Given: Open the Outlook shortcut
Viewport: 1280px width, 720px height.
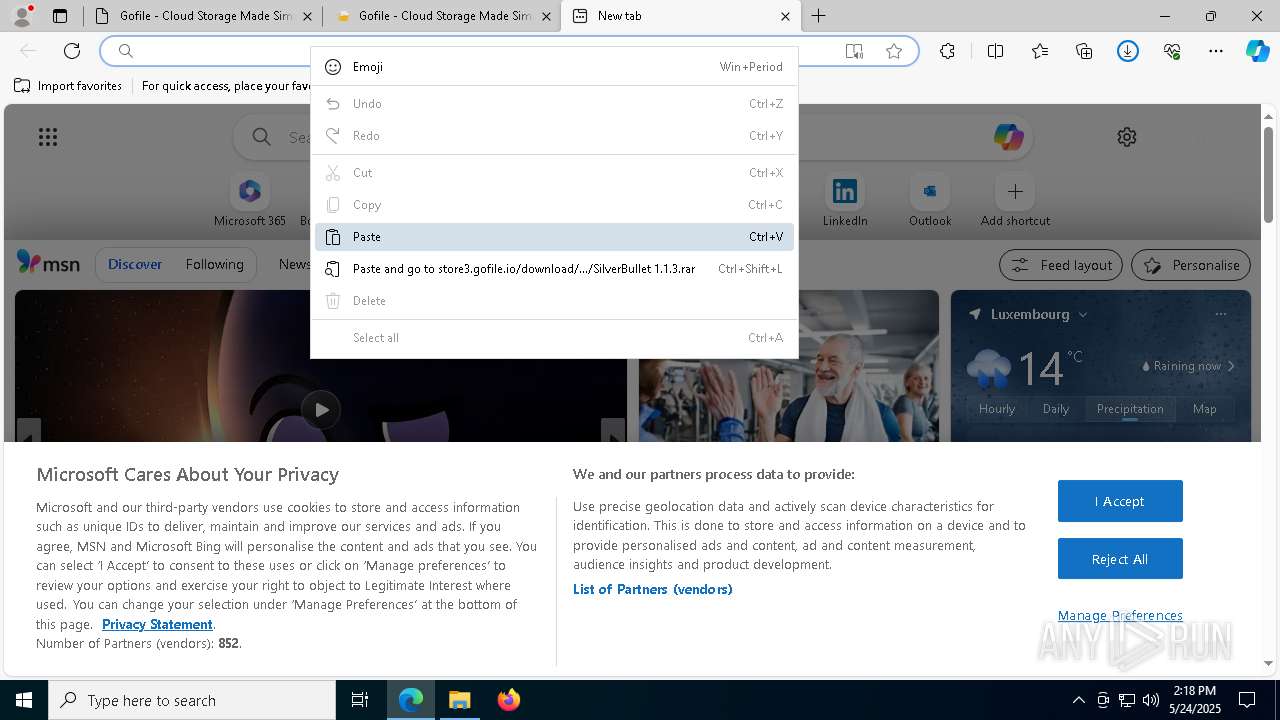Looking at the screenshot, I should (930, 201).
